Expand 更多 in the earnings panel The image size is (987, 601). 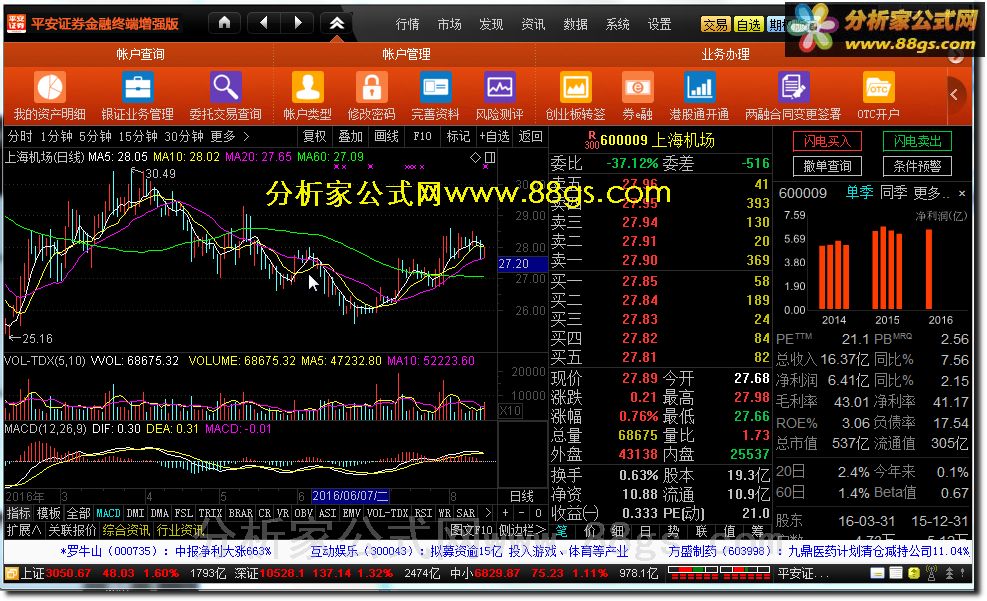930,193
